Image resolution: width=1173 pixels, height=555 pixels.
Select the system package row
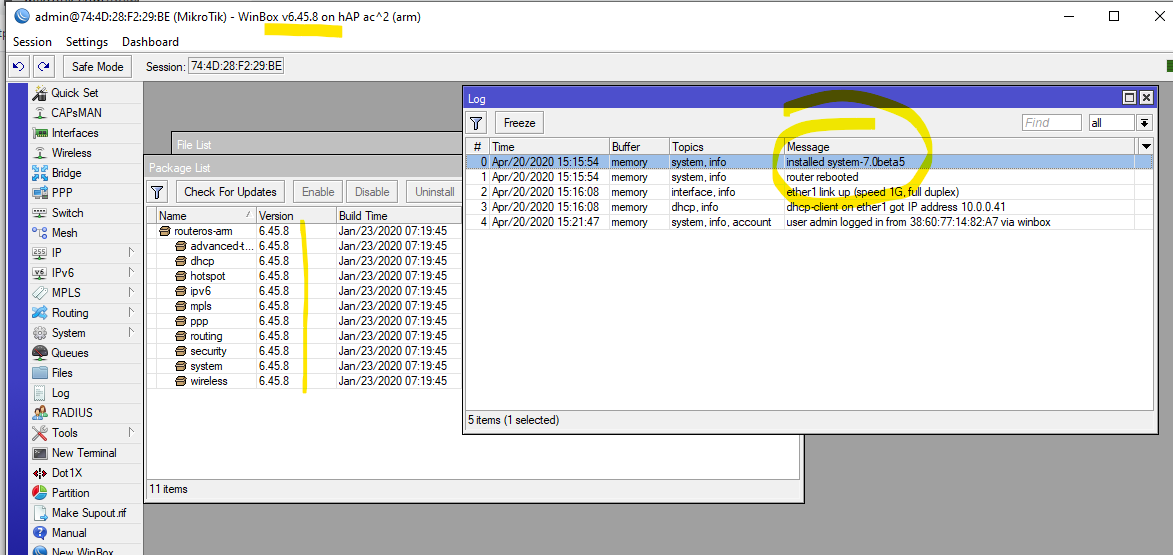pos(304,366)
